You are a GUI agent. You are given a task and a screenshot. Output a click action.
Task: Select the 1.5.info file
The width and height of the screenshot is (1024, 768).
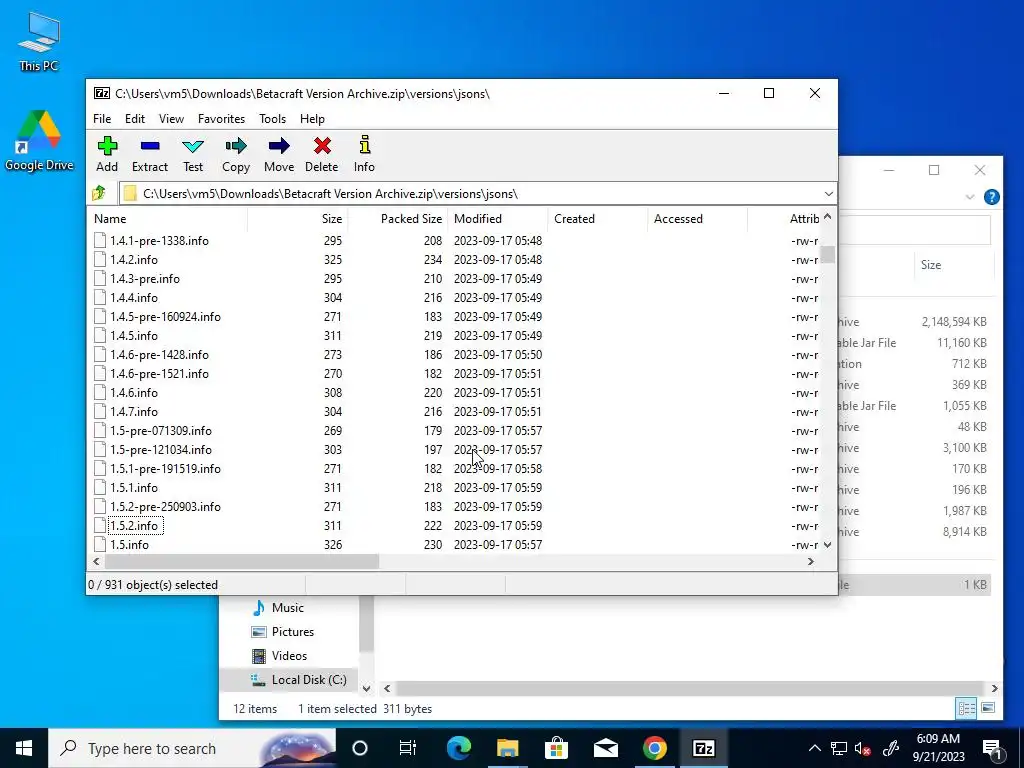(129, 544)
